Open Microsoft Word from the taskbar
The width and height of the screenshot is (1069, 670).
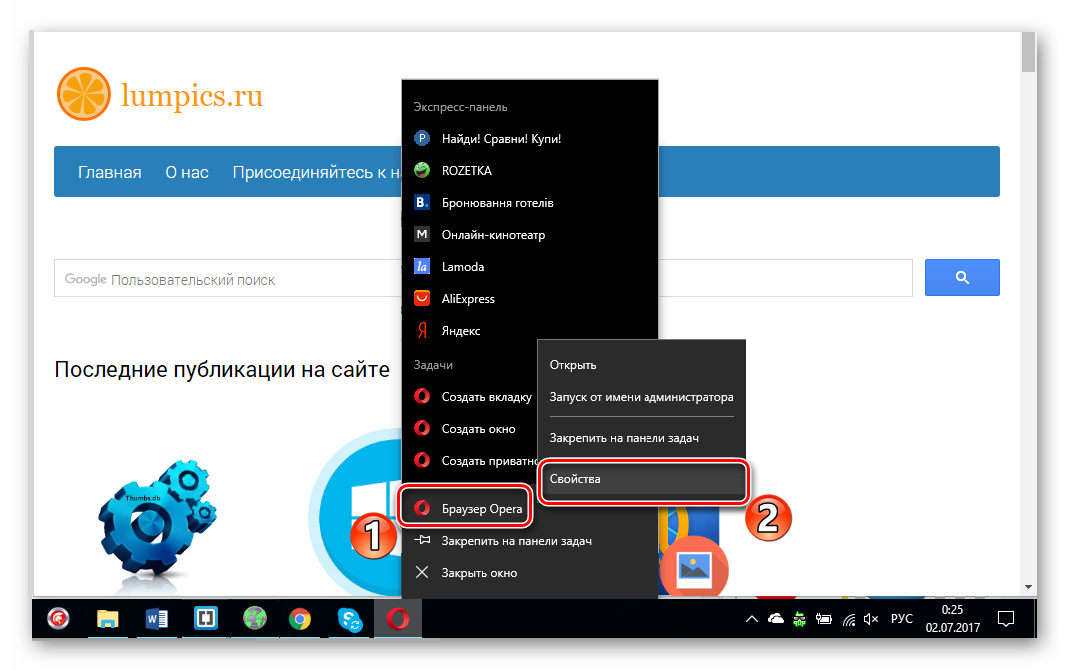pyautogui.click(x=157, y=619)
